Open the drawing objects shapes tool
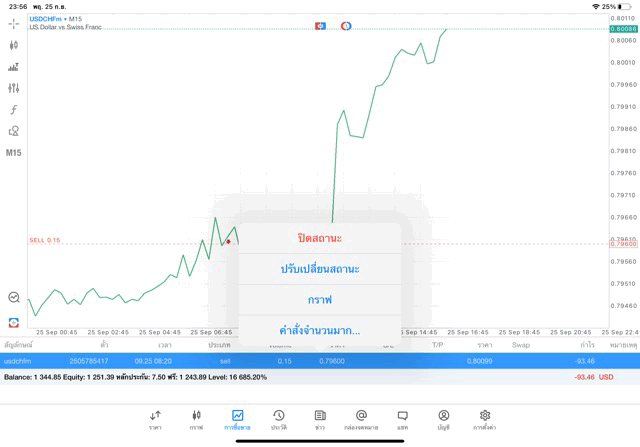The height and width of the screenshot is (447, 640). pos(13,131)
